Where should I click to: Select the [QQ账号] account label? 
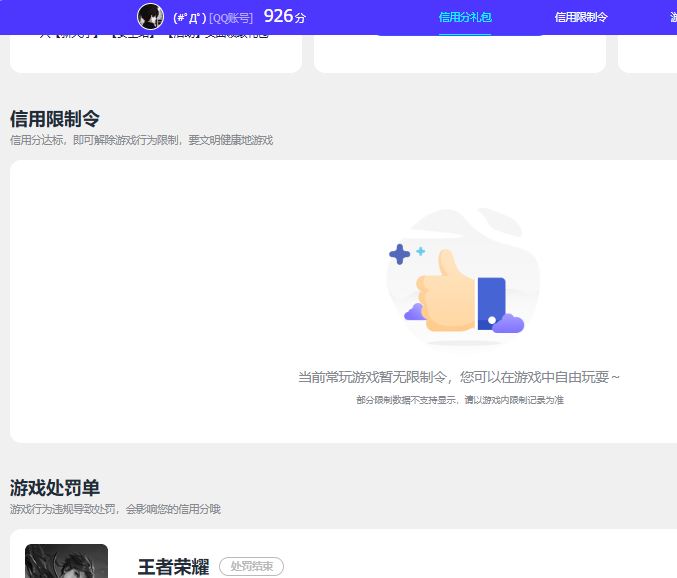[231, 18]
